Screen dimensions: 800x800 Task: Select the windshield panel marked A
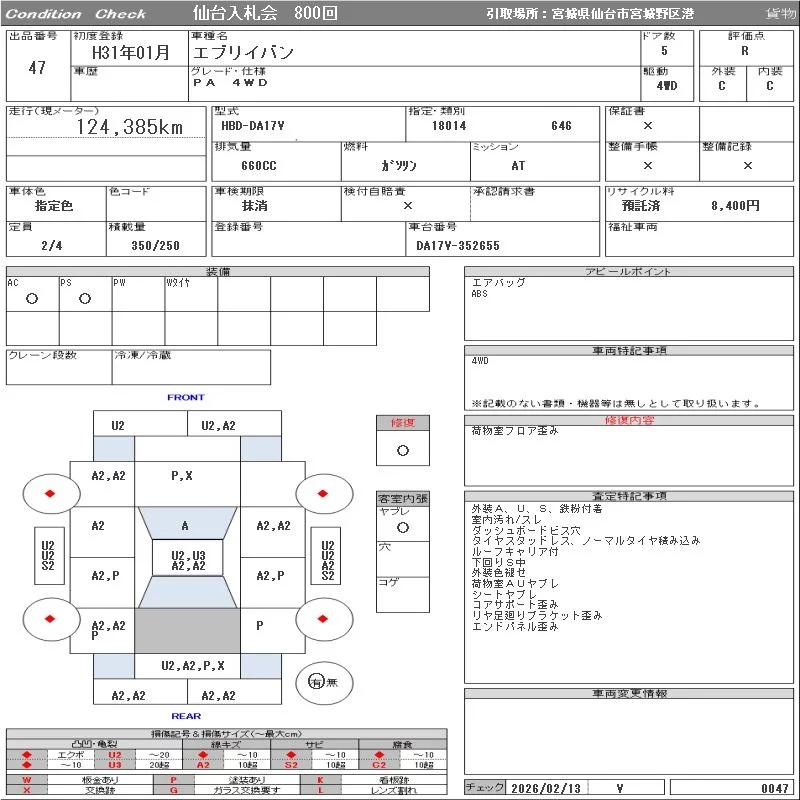pos(185,525)
